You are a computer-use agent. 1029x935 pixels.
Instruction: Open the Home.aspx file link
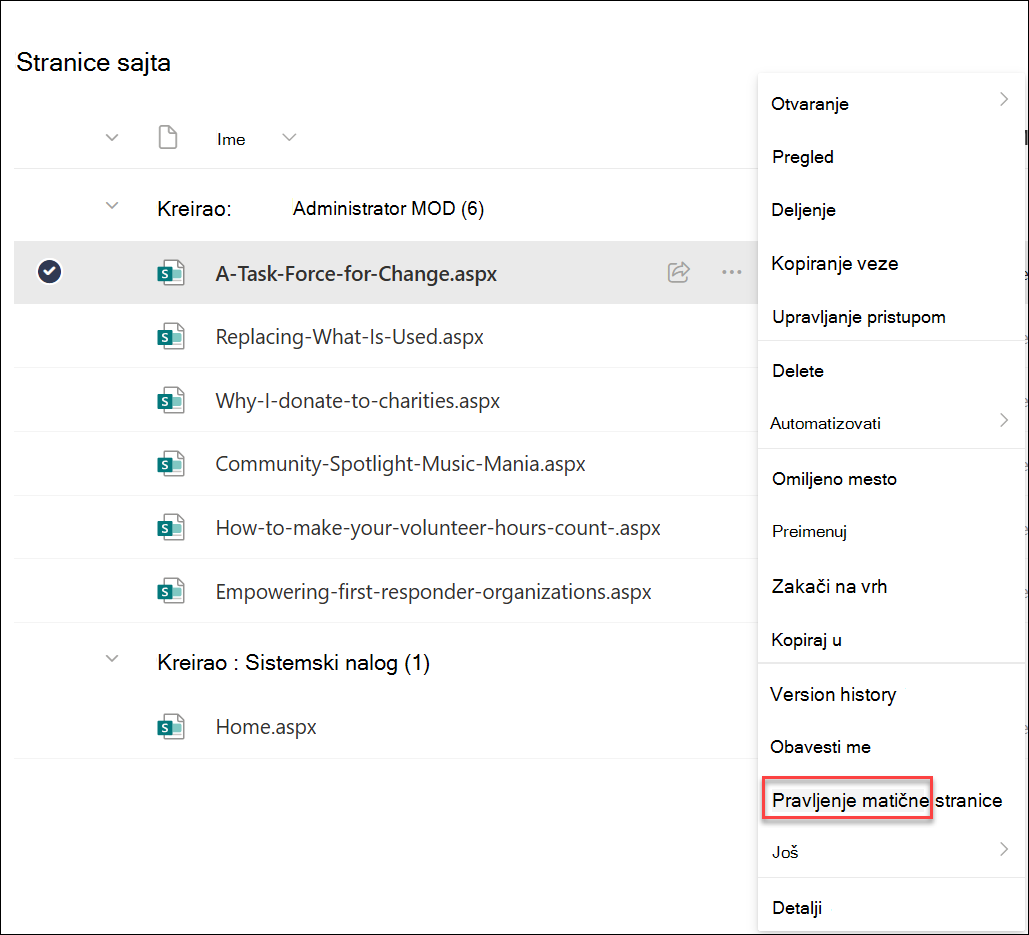[x=266, y=727]
